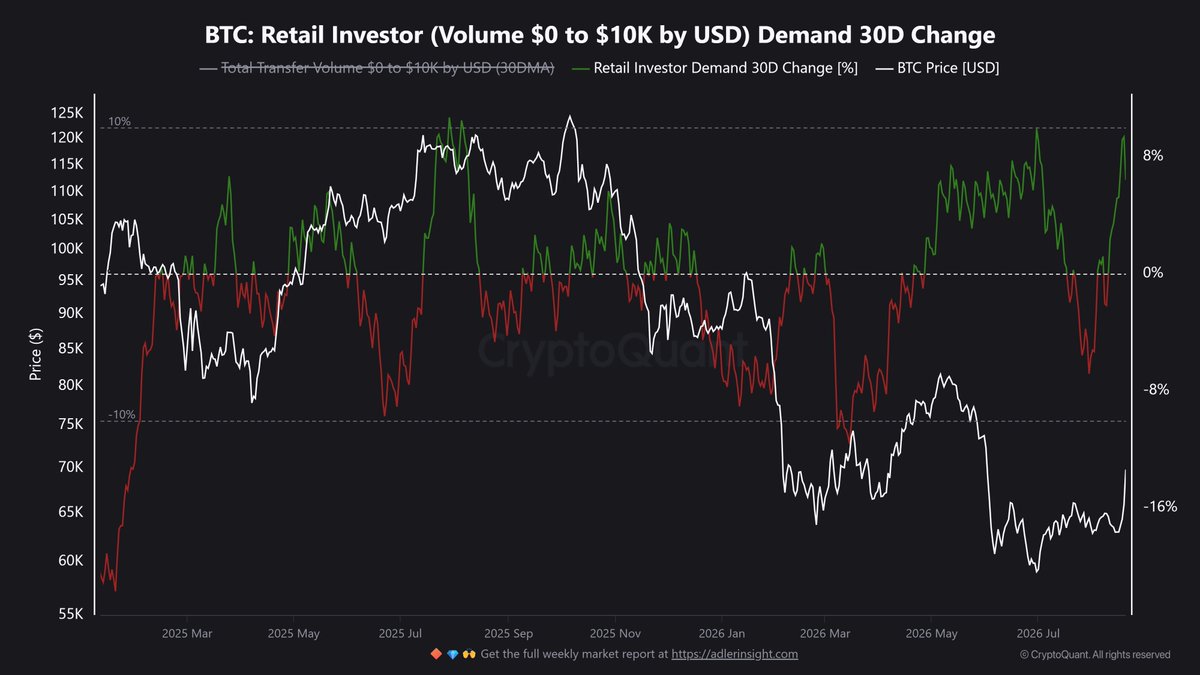Click the 2025 Nov date label
This screenshot has width=1200, height=675.
[615, 633]
